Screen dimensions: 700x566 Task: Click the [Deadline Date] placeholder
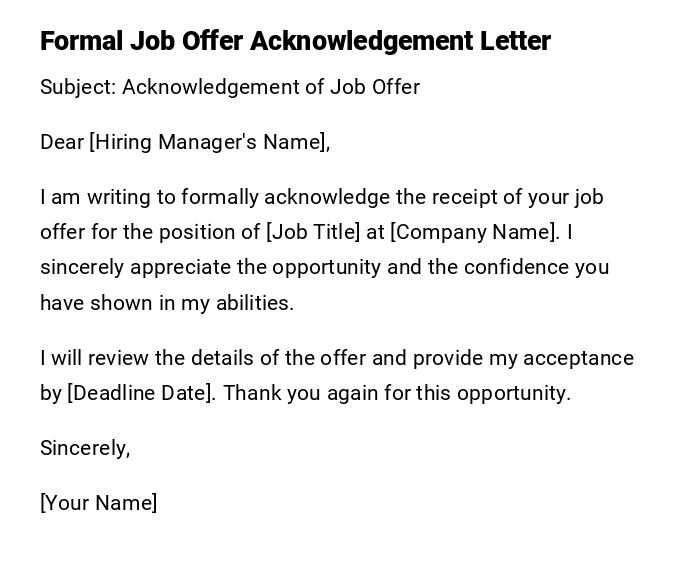pyautogui.click(x=141, y=393)
